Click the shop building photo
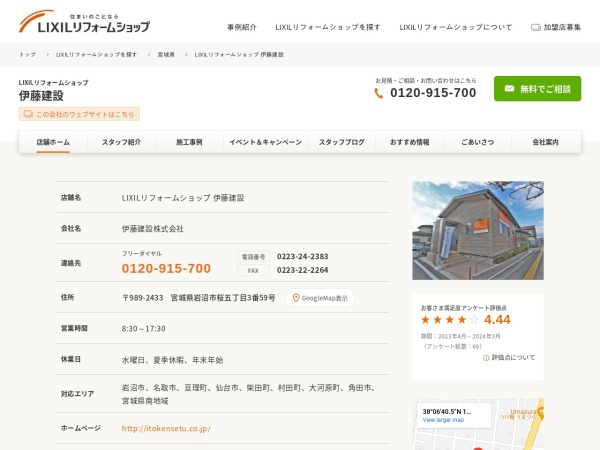The width and height of the screenshot is (600, 450). coord(478,230)
